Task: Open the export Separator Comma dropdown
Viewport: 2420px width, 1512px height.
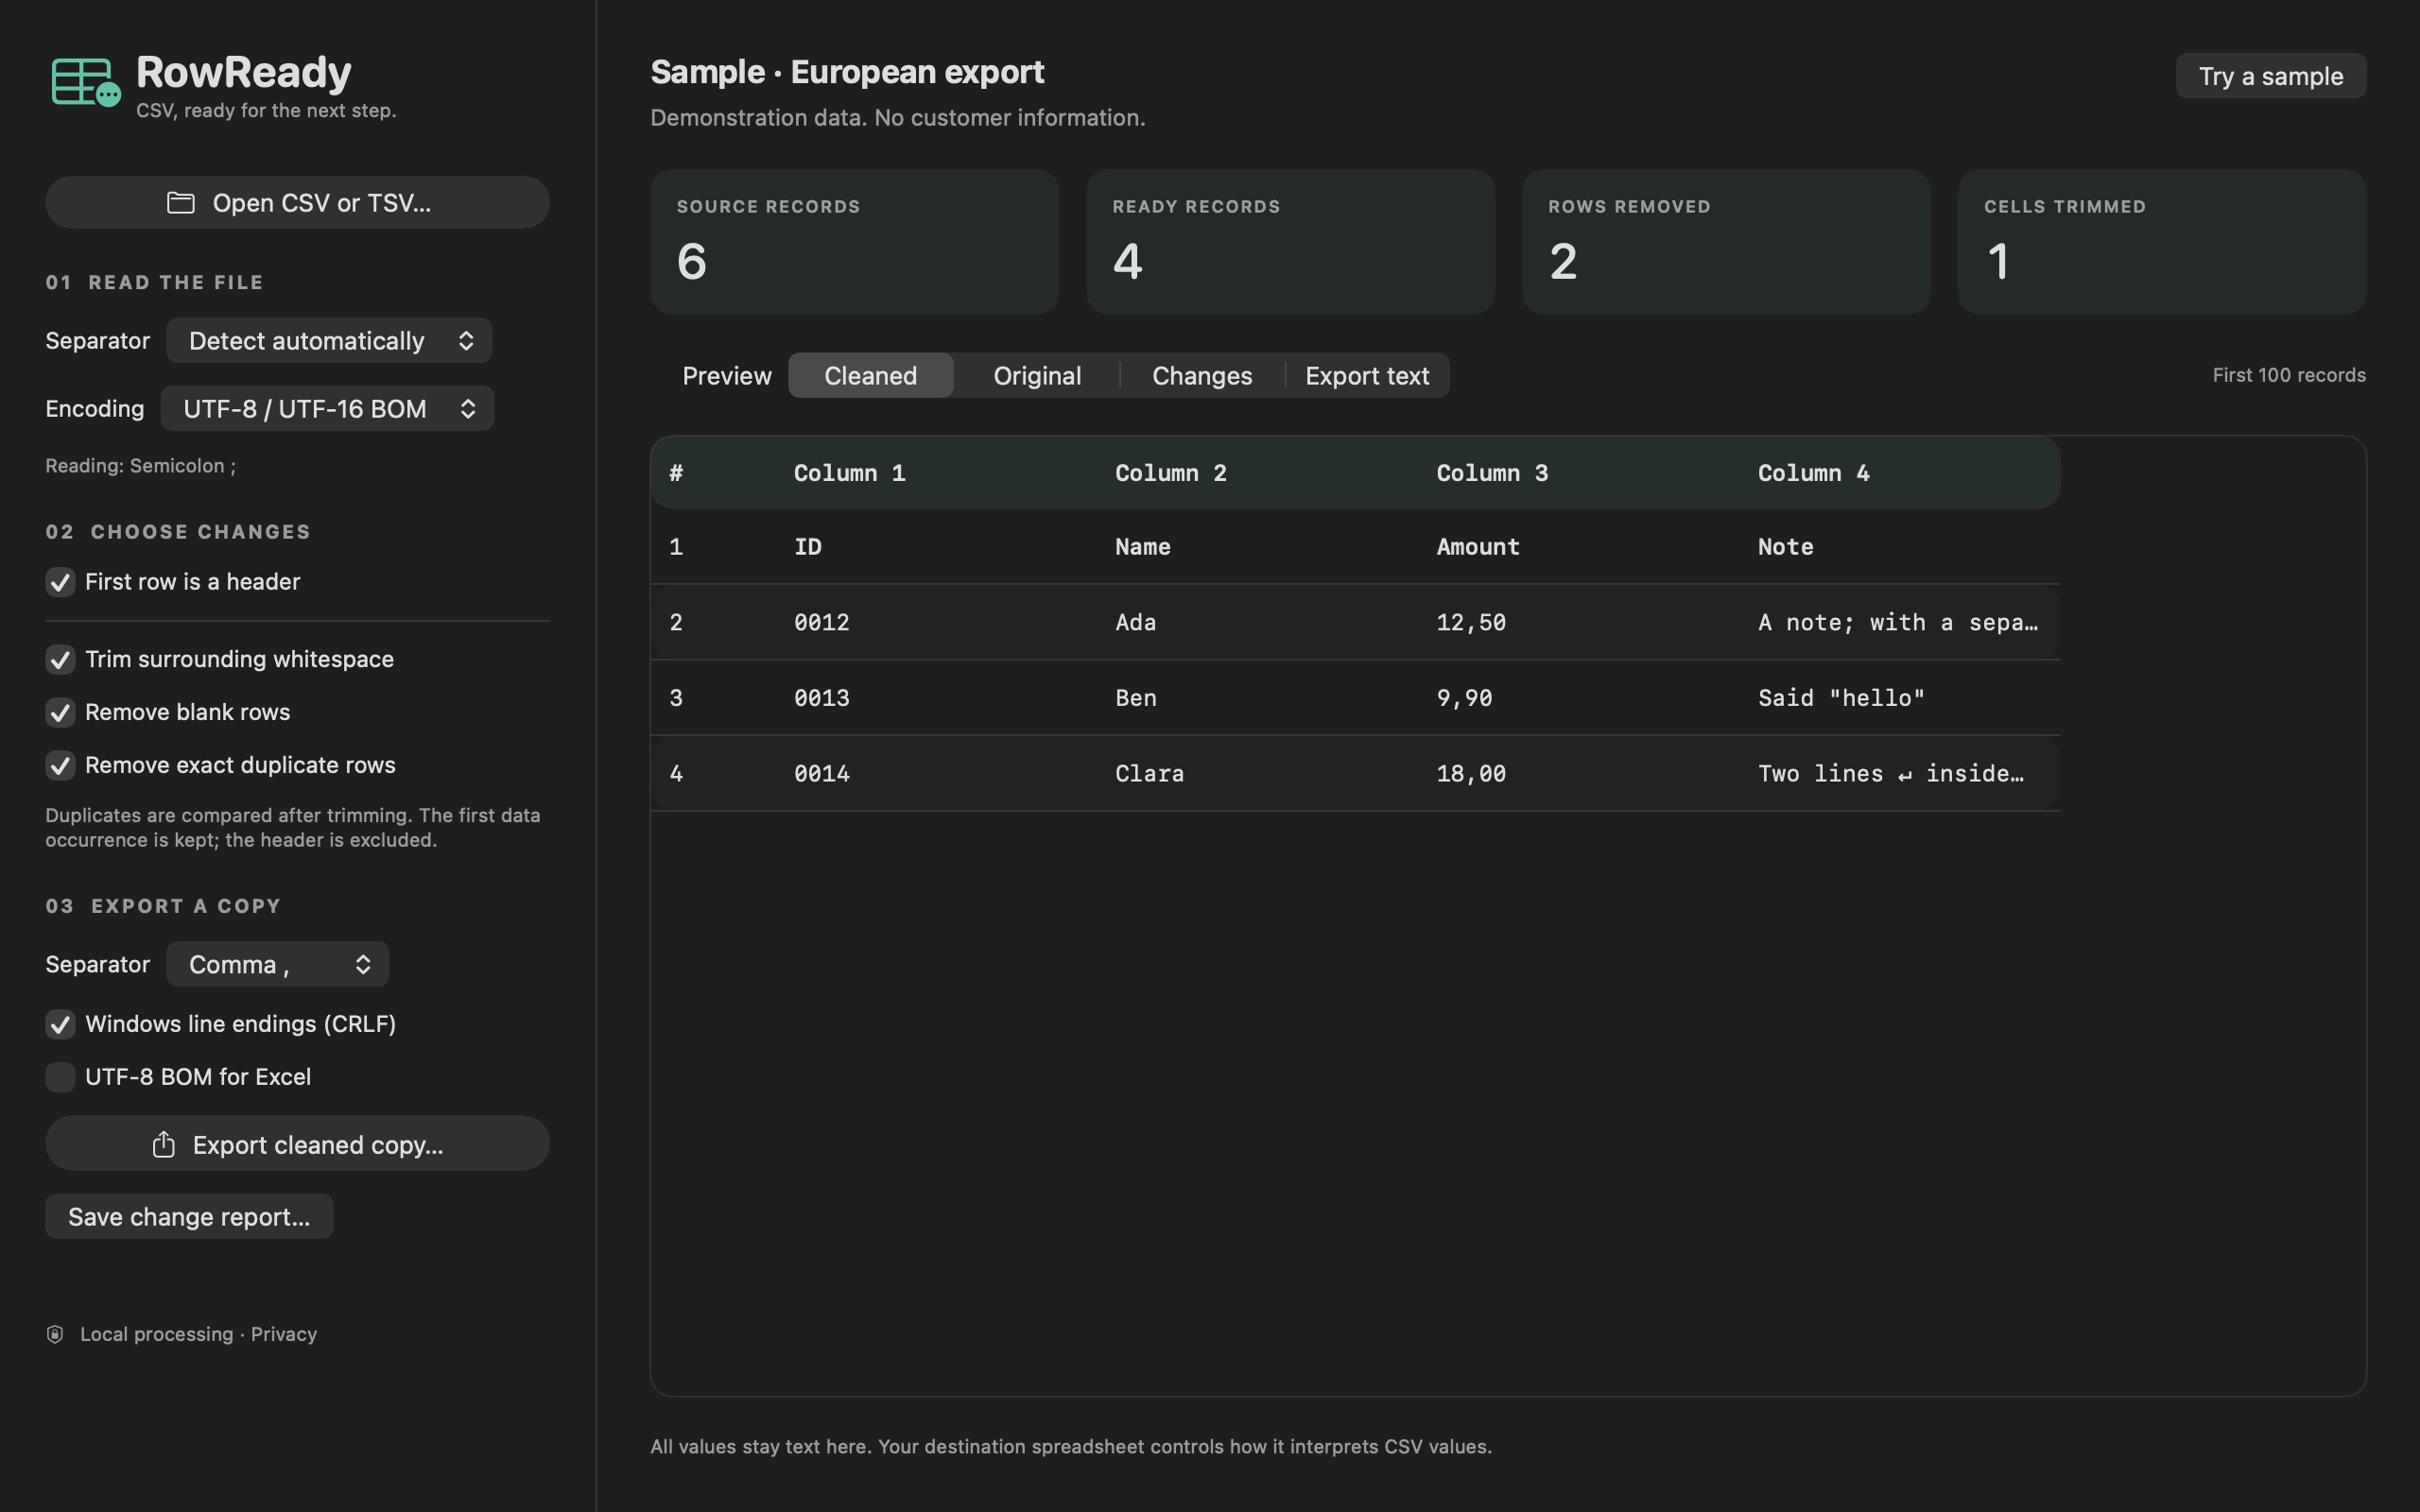Action: [277, 964]
